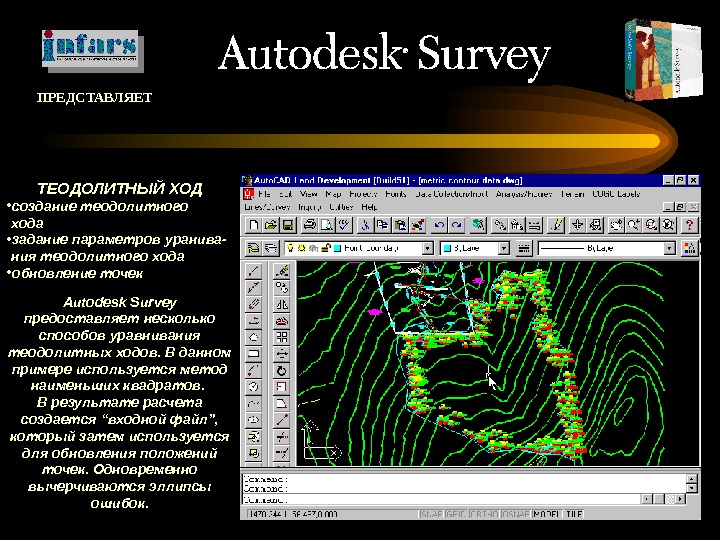Open the File menu
This screenshot has width=720, height=540.
(264, 194)
